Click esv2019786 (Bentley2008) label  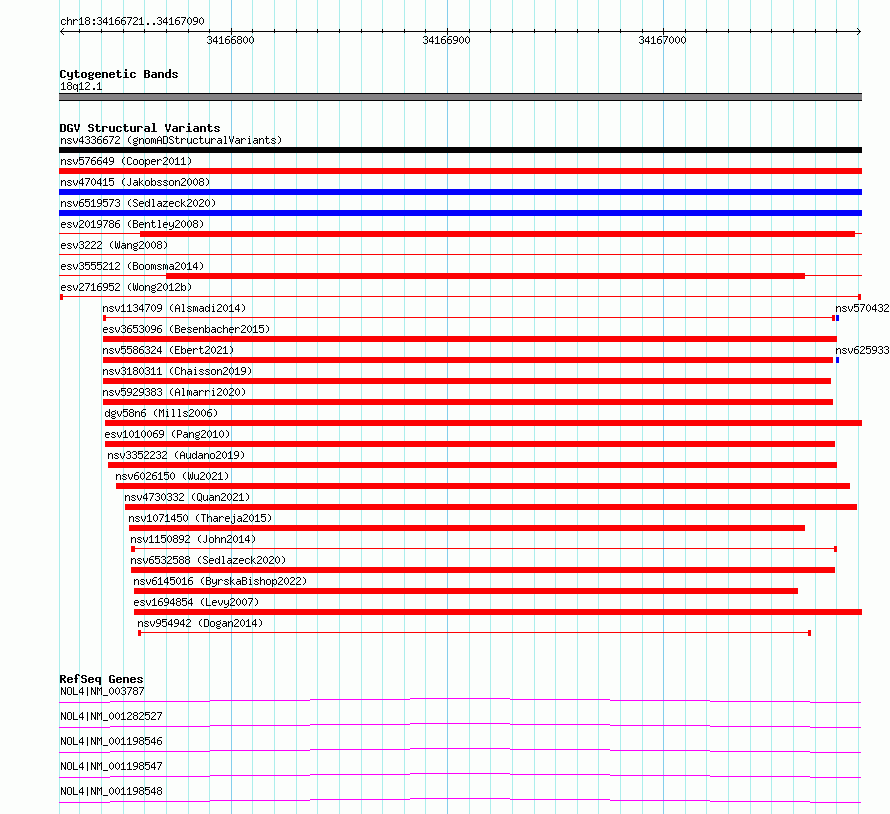click(x=132, y=224)
